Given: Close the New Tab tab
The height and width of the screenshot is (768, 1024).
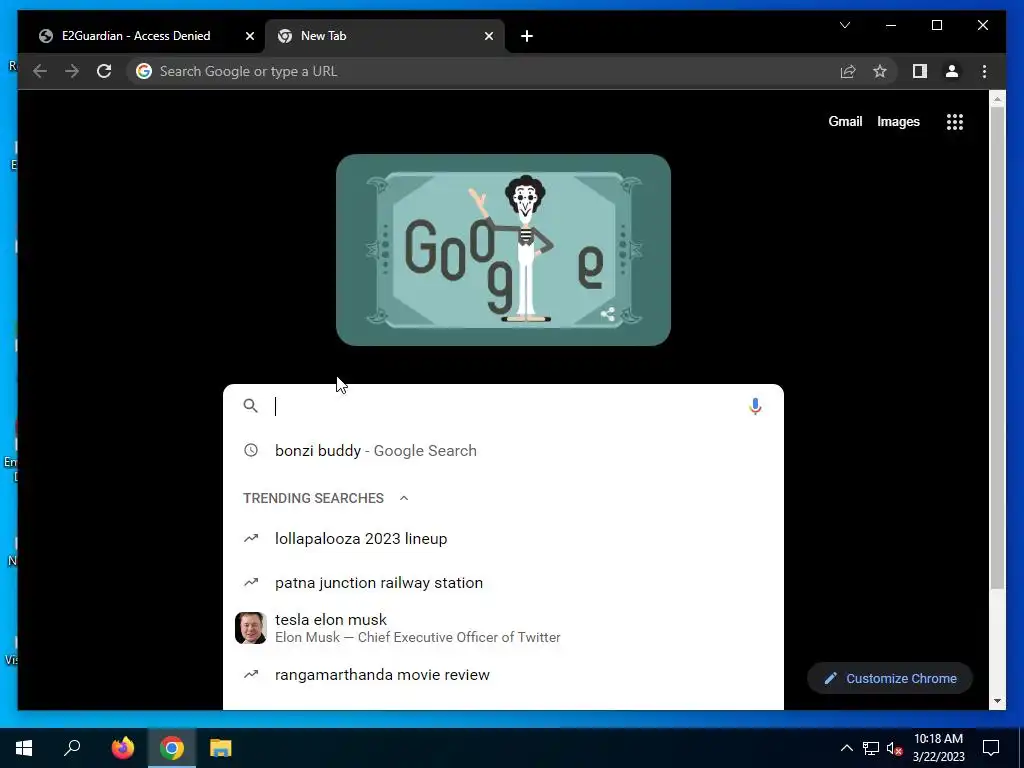Looking at the screenshot, I should click(x=488, y=36).
